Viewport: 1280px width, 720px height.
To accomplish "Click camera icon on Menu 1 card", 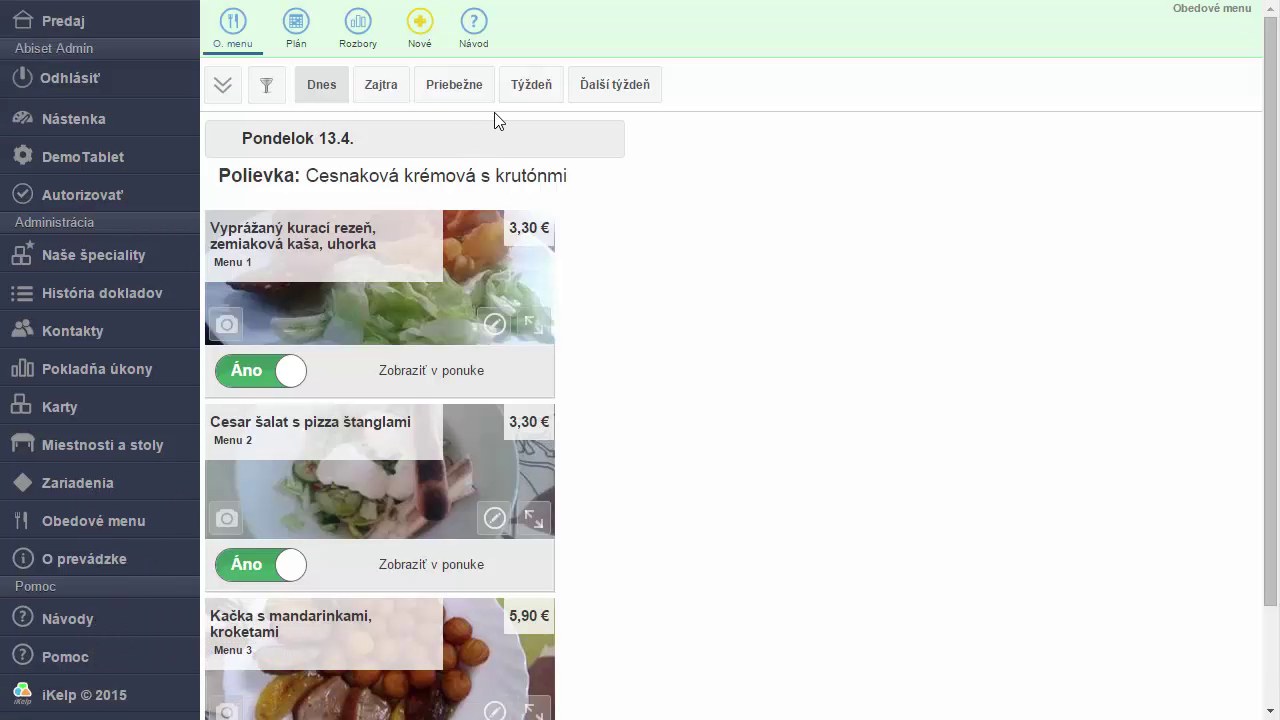I will [227, 324].
